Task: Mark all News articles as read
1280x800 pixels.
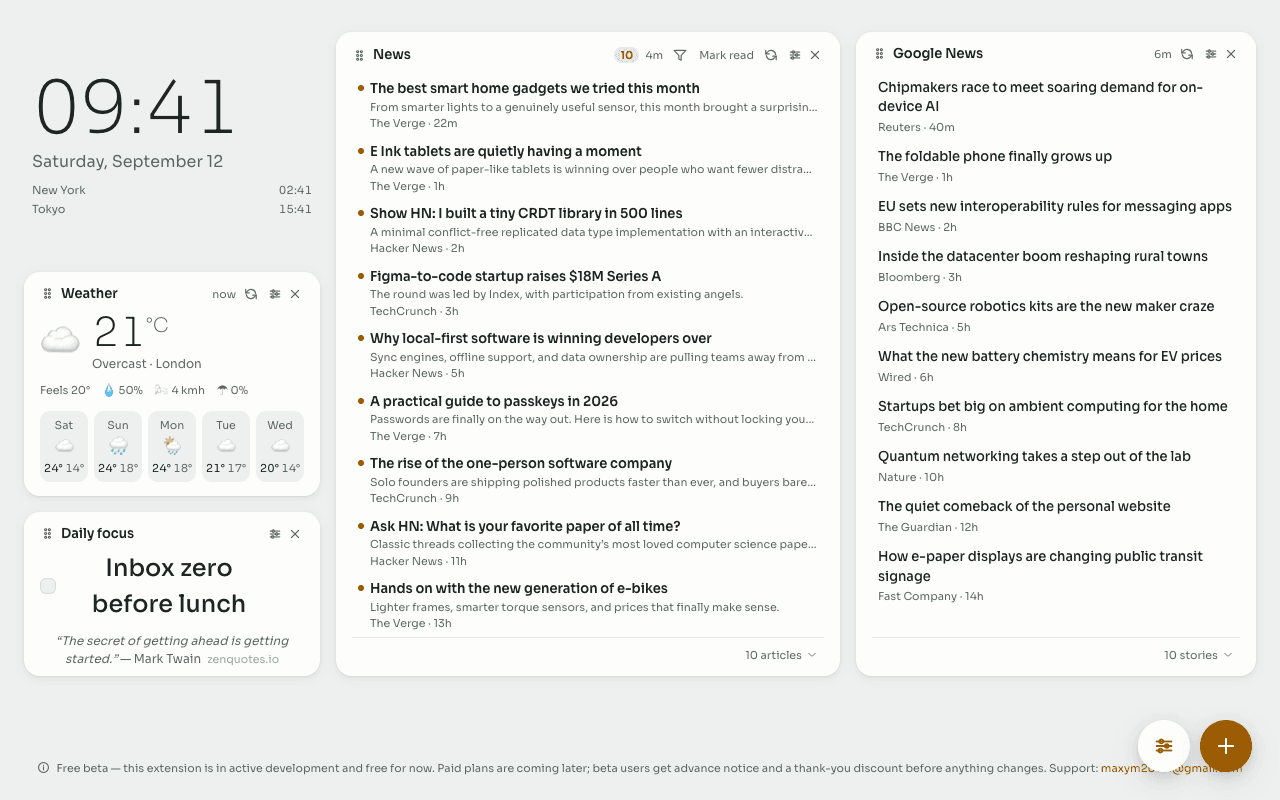Action: [726, 55]
